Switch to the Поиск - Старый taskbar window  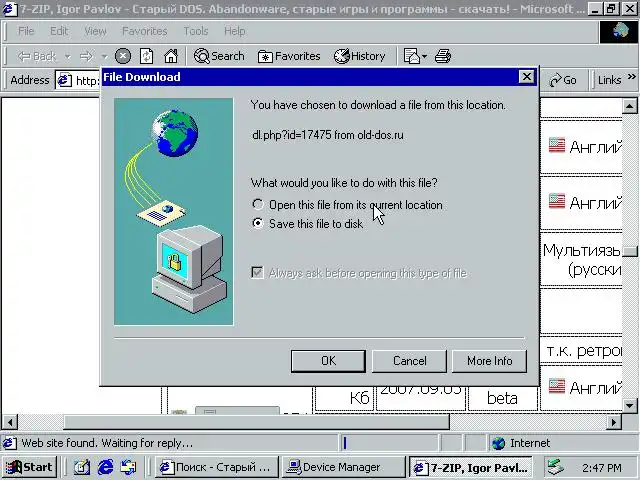tap(217, 467)
